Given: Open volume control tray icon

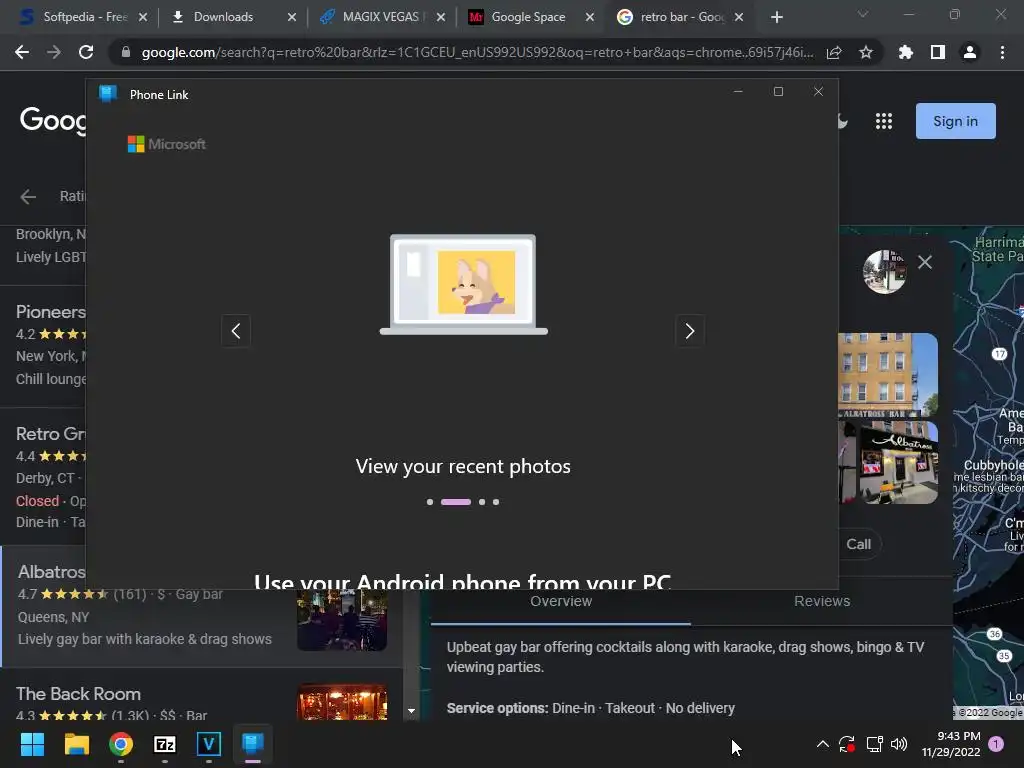Looking at the screenshot, I should point(899,744).
